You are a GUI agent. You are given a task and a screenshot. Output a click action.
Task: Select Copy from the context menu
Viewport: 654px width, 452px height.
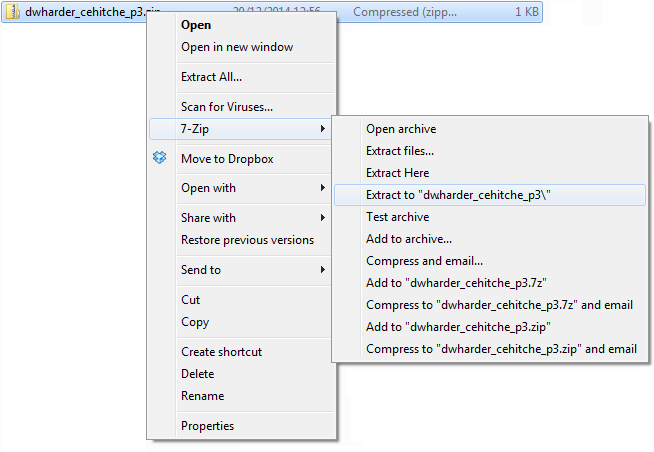pos(194,322)
